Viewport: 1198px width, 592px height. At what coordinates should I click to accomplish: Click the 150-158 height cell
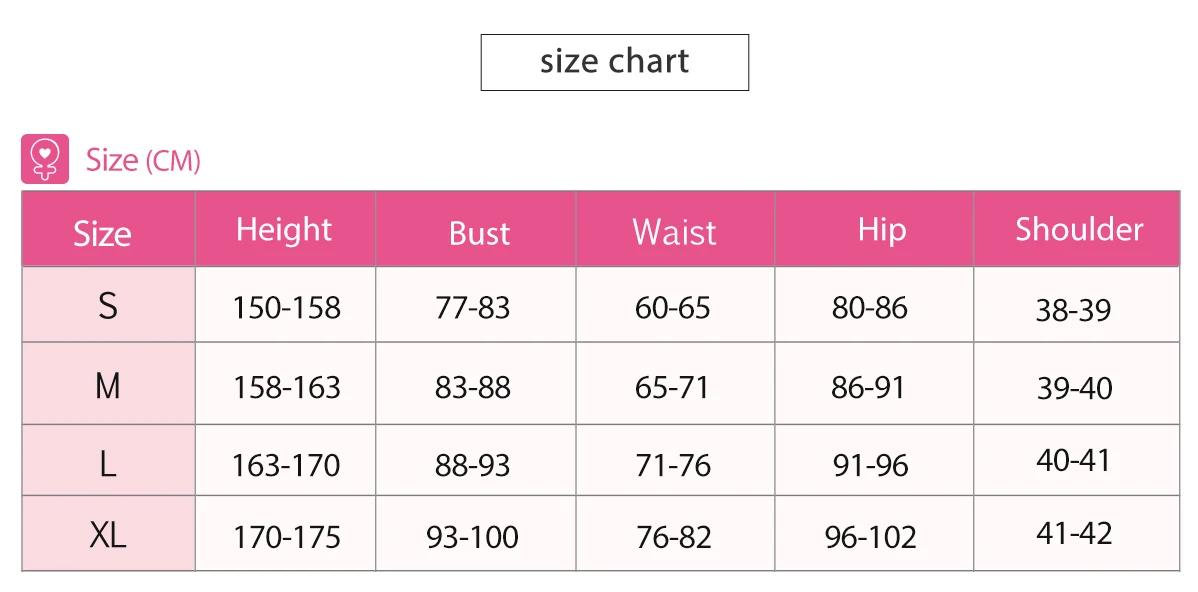[285, 304]
